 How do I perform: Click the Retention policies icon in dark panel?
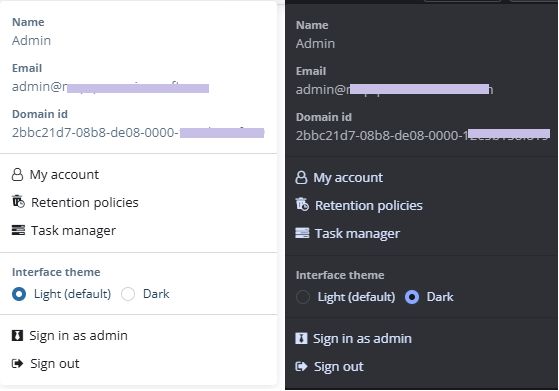[302, 205]
